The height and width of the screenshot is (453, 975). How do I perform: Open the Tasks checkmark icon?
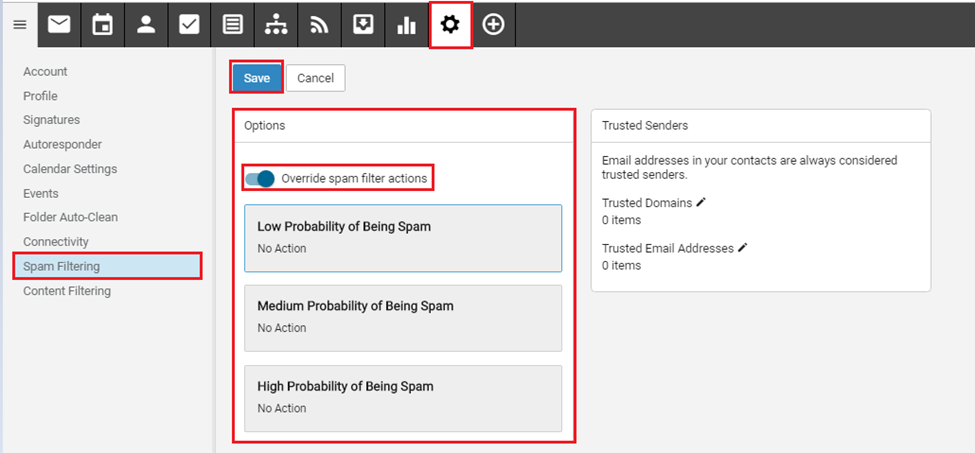click(x=189, y=25)
